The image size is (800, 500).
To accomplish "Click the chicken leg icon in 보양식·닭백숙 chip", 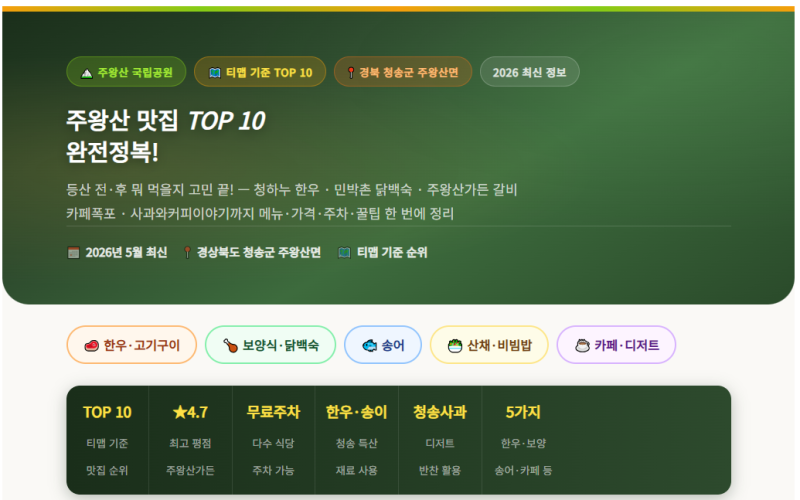I will pos(231,346).
